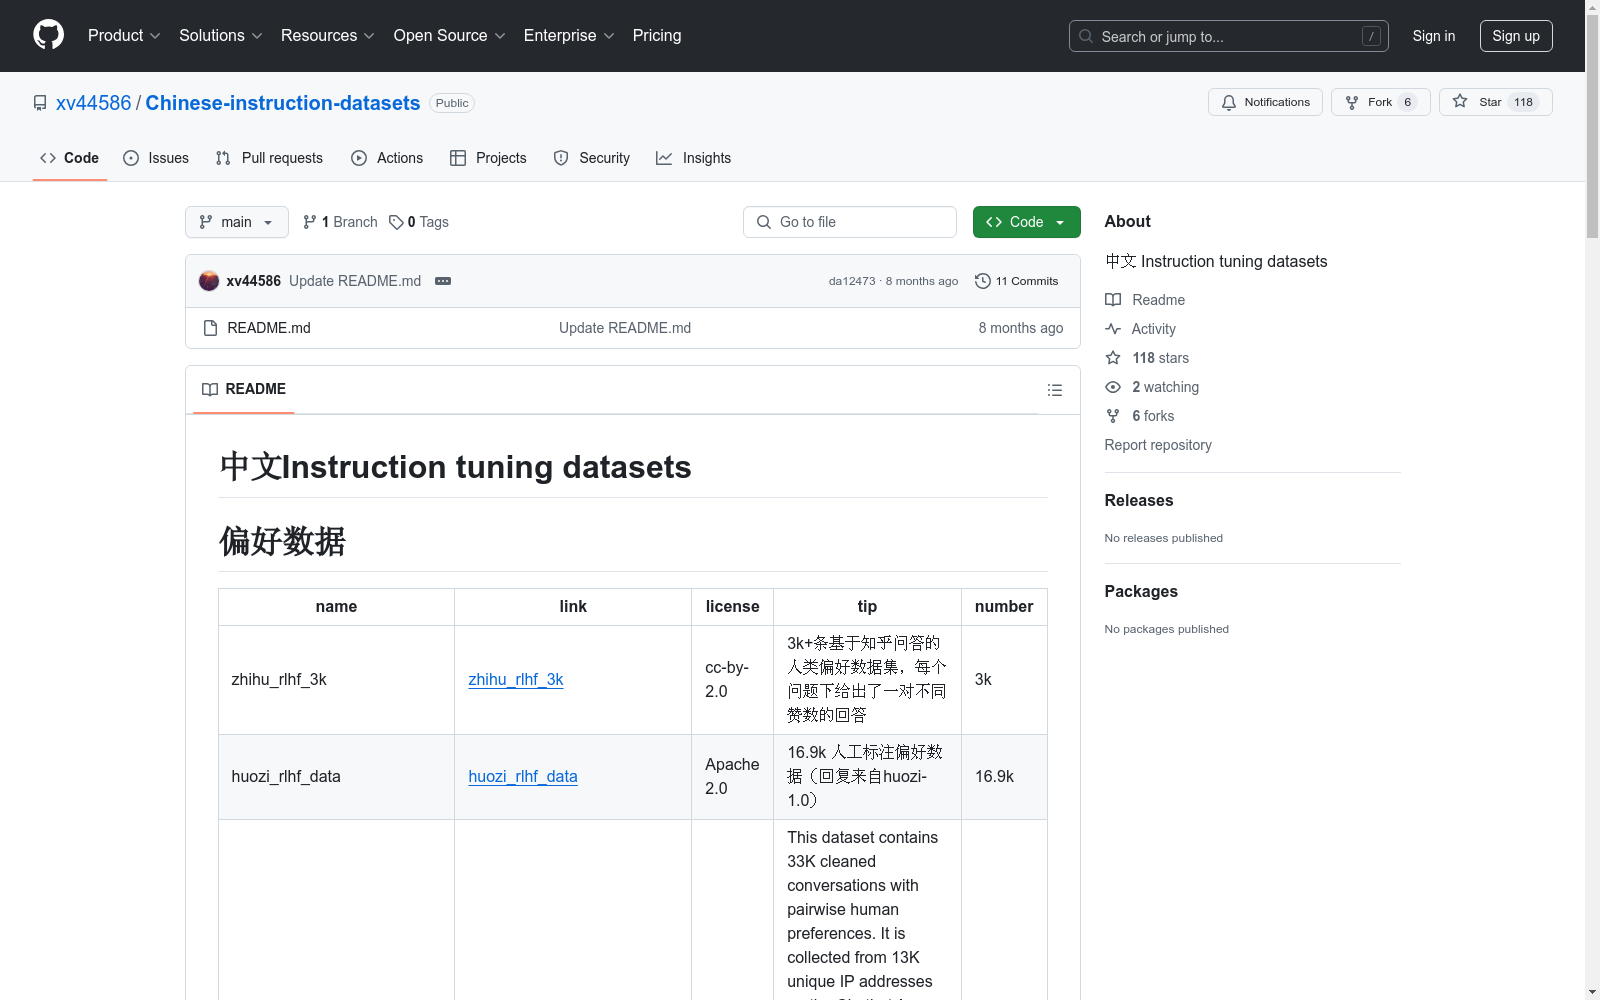Viewport: 1600px width, 1000px height.
Task: Switch to the Insights tab
Action: click(x=693, y=158)
